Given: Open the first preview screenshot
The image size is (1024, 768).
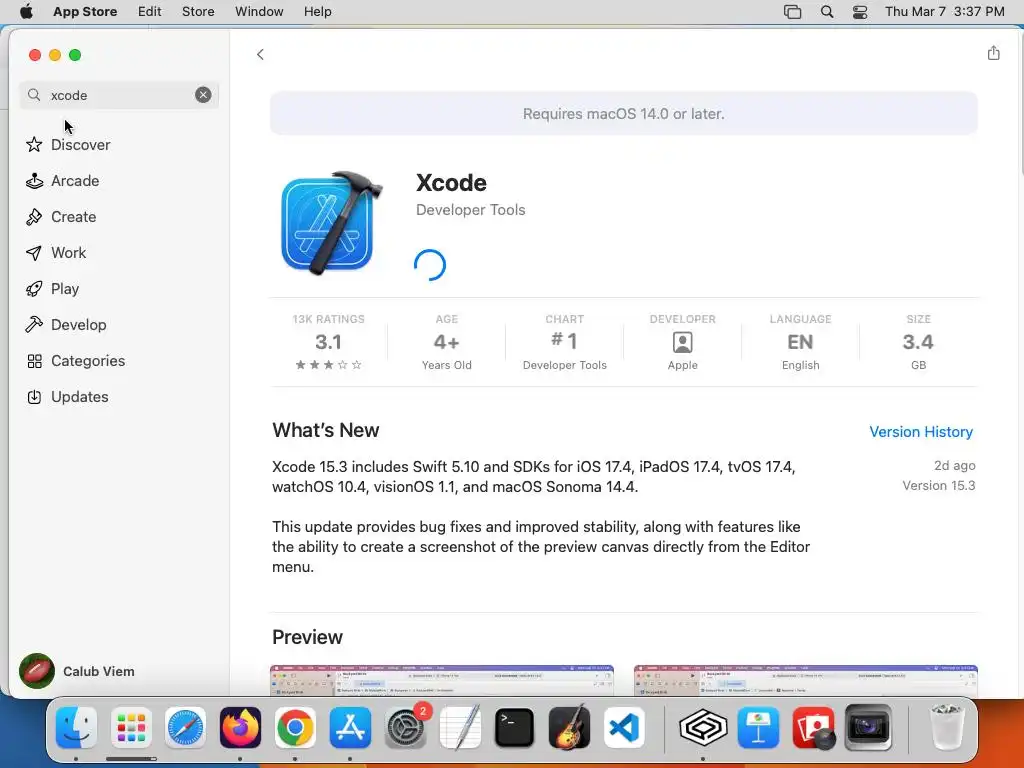Looking at the screenshot, I should (441, 680).
